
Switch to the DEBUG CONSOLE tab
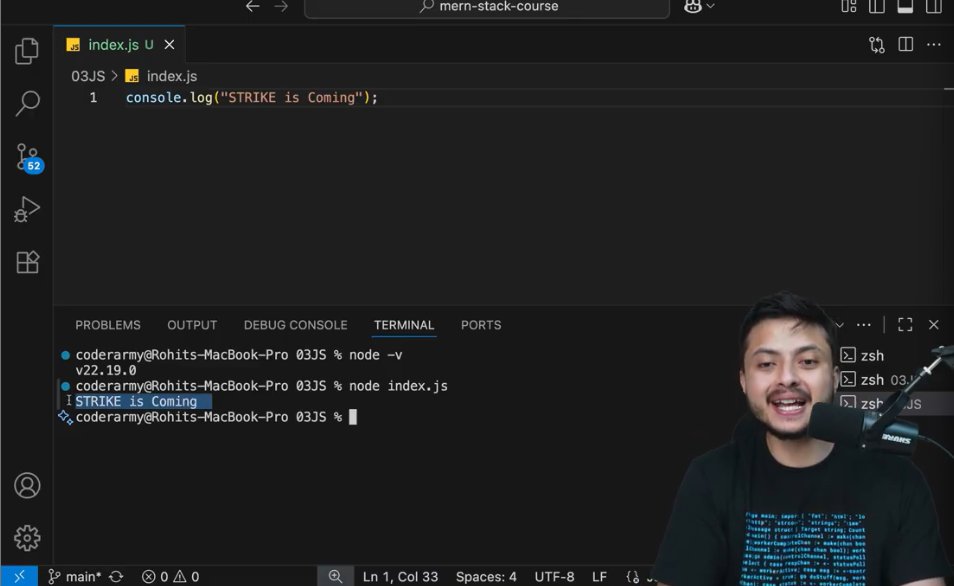[x=296, y=325]
